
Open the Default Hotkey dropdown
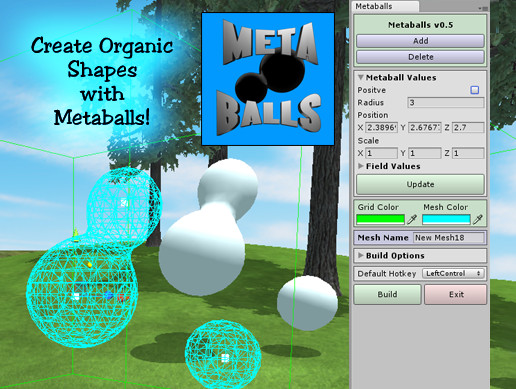(x=453, y=274)
